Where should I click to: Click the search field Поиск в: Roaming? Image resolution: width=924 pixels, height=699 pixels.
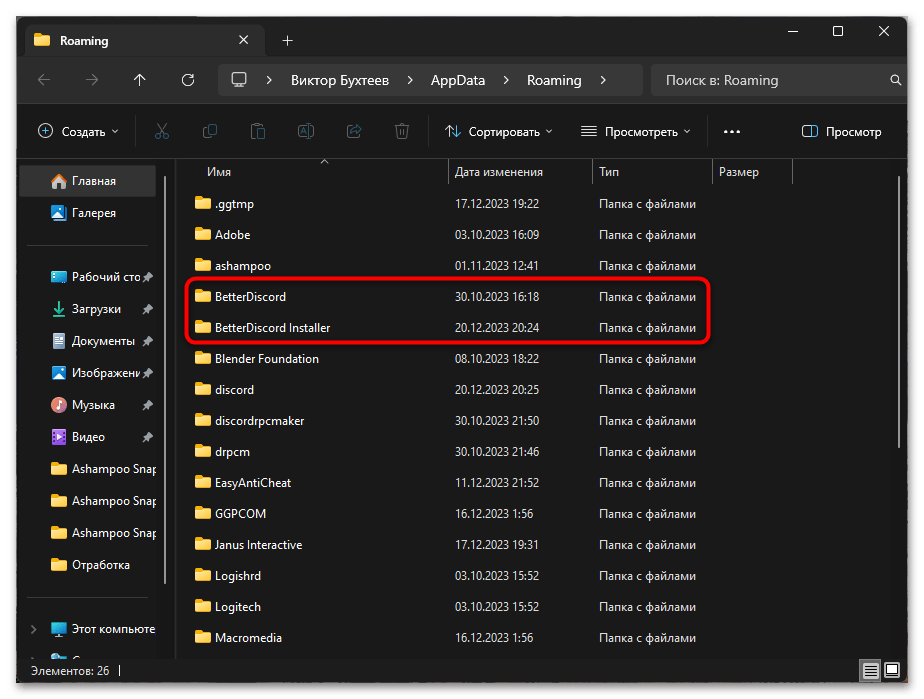click(770, 80)
